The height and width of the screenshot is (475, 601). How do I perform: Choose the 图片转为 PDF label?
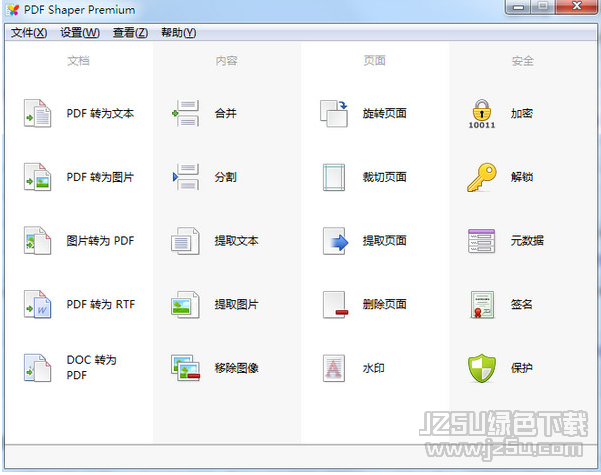[x=100, y=241]
